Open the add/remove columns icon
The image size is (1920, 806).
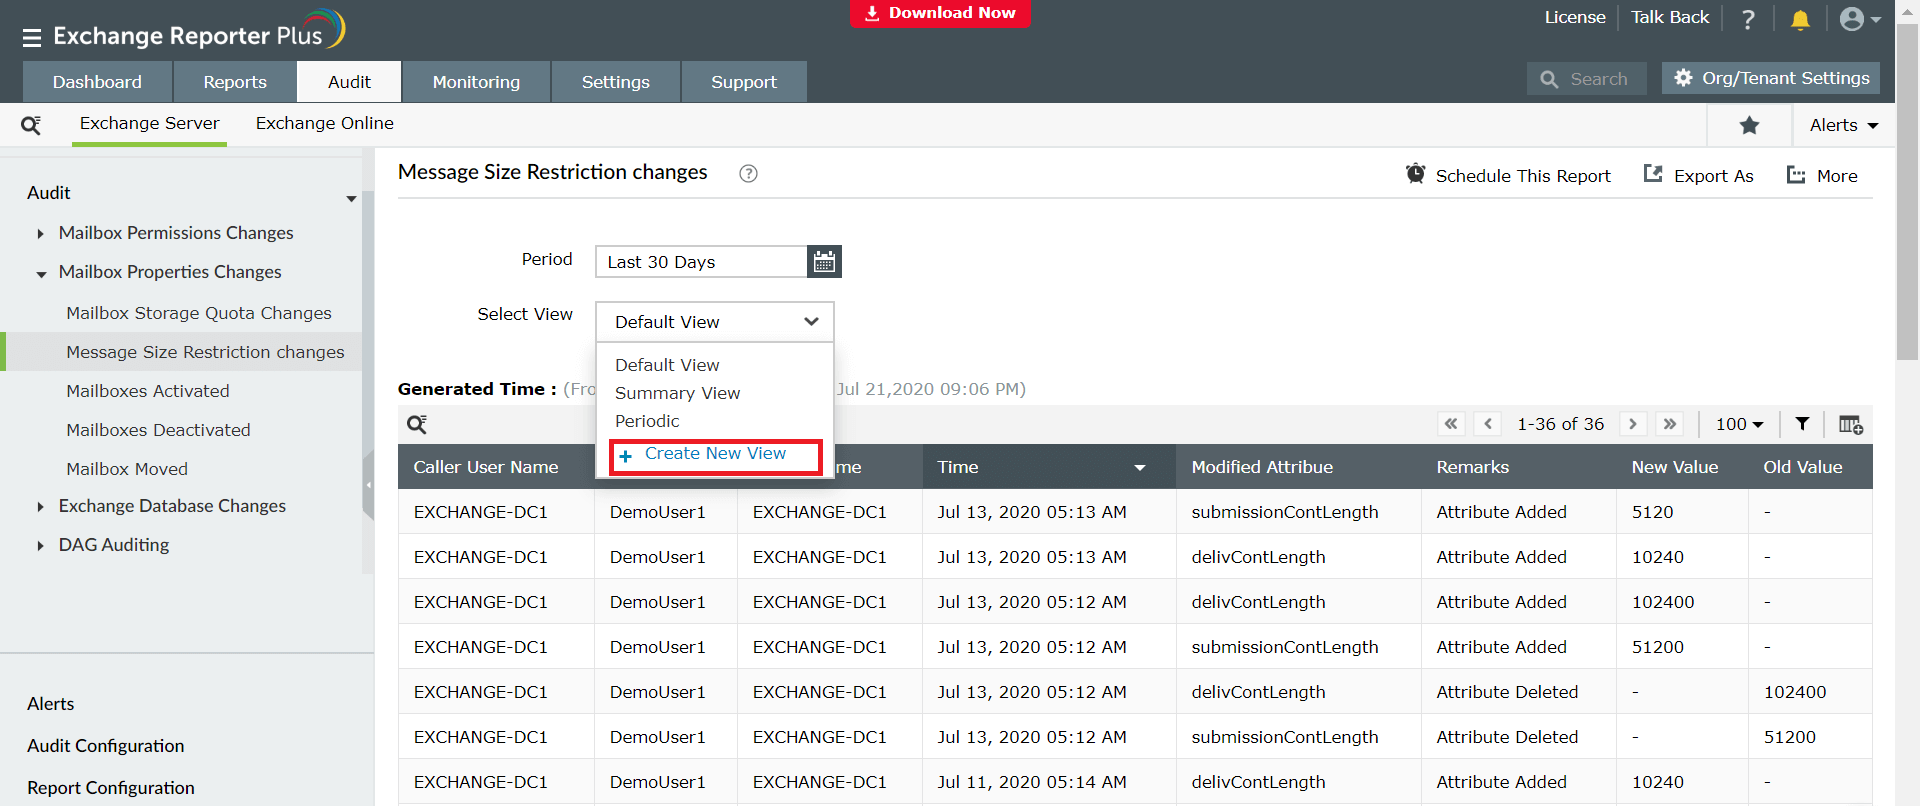pyautogui.click(x=1850, y=424)
